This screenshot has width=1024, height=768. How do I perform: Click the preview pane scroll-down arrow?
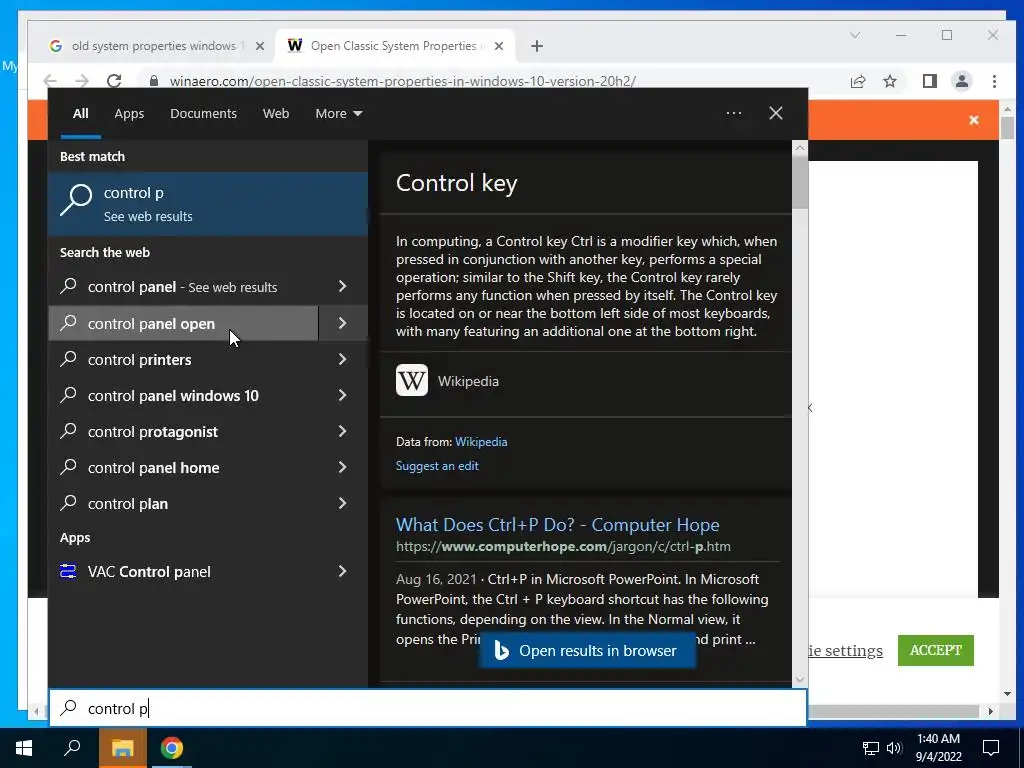point(799,680)
